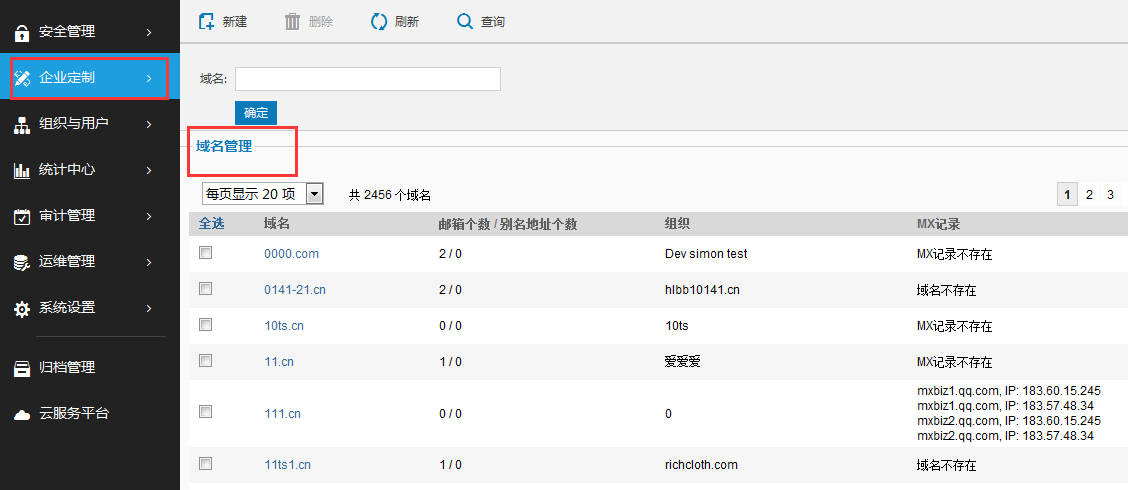Open the 每页显示 20 项 dropdown

pyautogui.click(x=314, y=194)
